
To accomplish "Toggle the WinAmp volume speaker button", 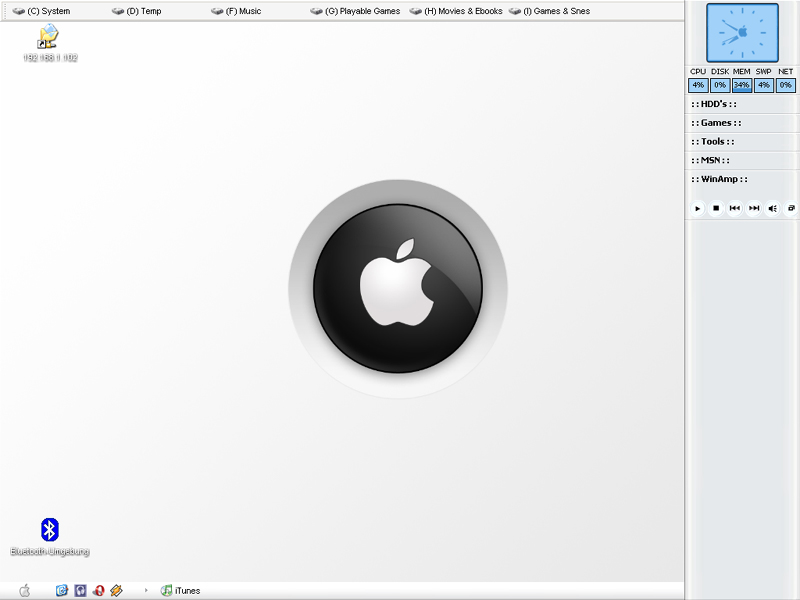I will (772, 208).
